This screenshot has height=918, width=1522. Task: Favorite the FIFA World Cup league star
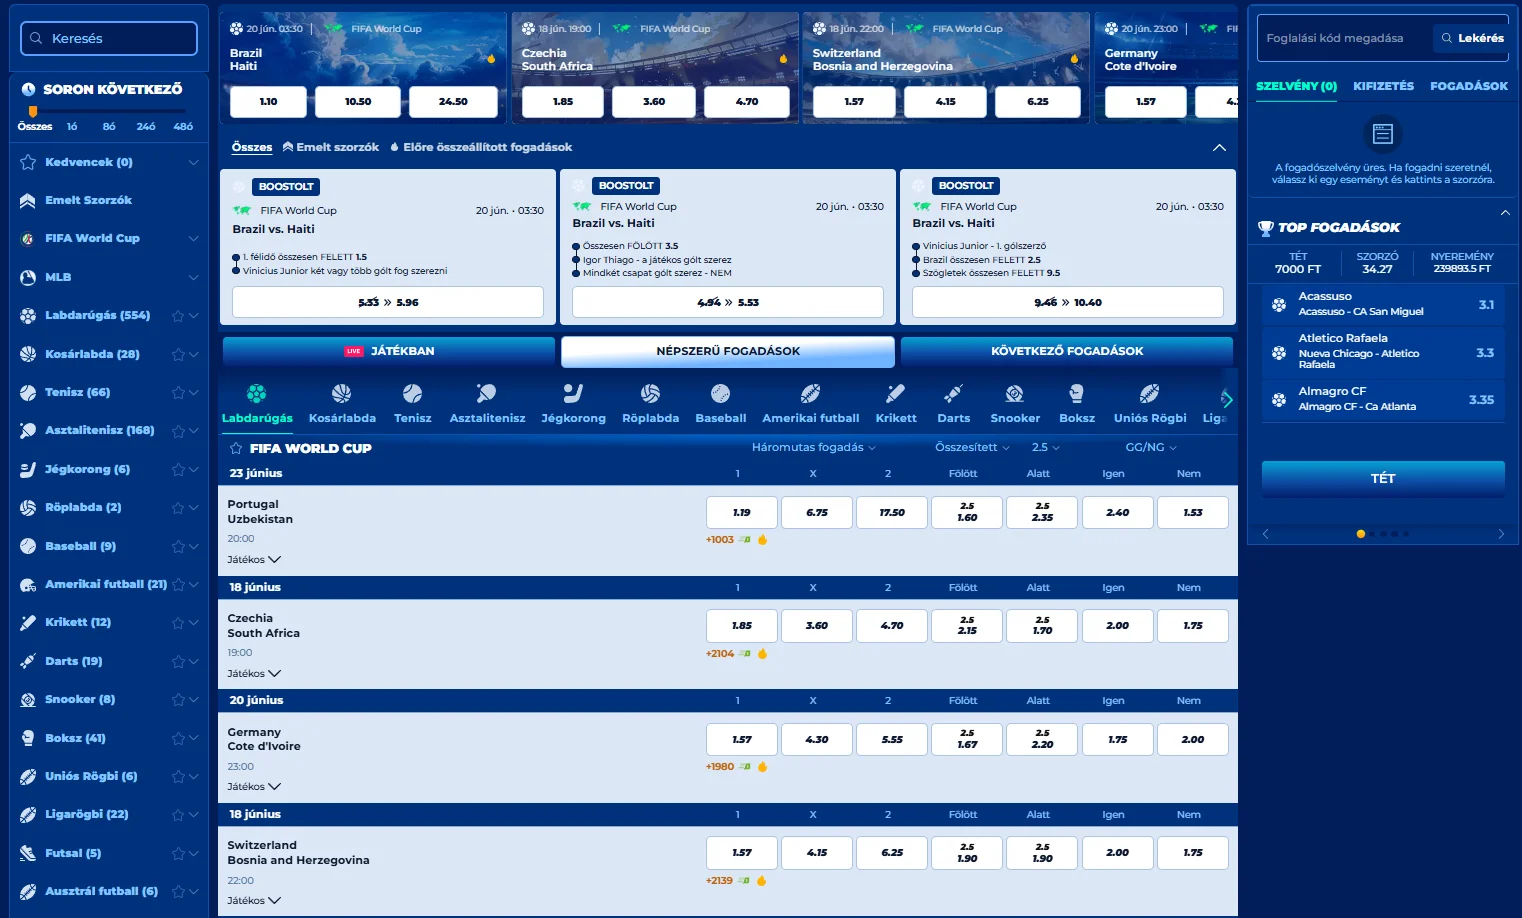(236, 448)
